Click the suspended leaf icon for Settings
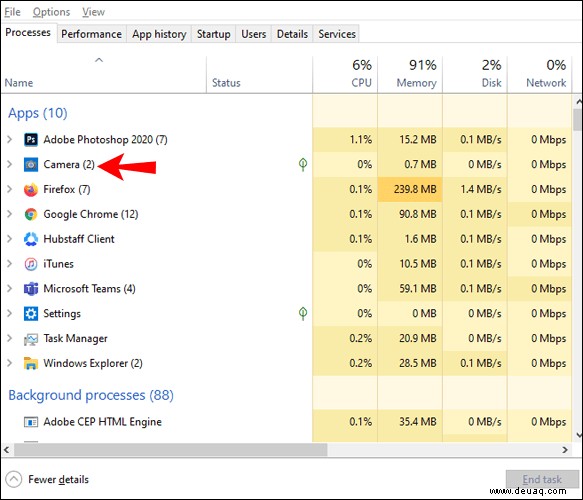This screenshot has height=500, width=583. pyautogui.click(x=303, y=313)
